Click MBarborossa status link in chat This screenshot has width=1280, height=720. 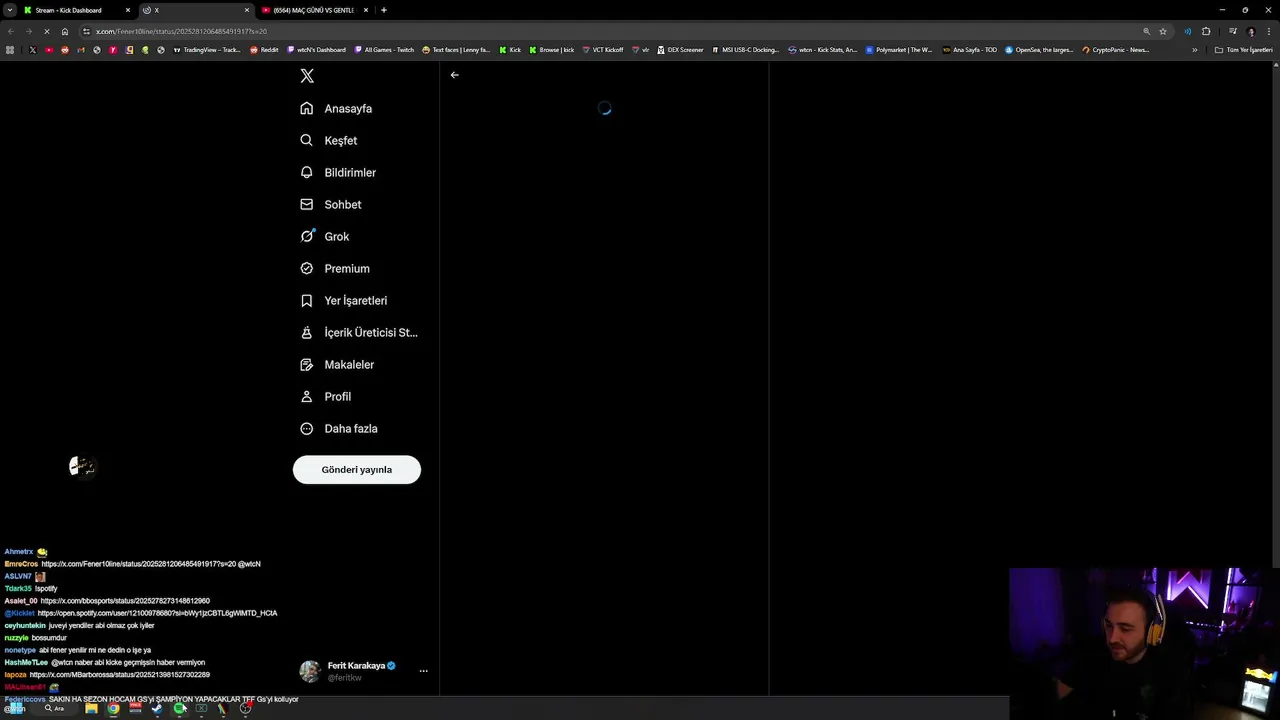tap(119, 675)
